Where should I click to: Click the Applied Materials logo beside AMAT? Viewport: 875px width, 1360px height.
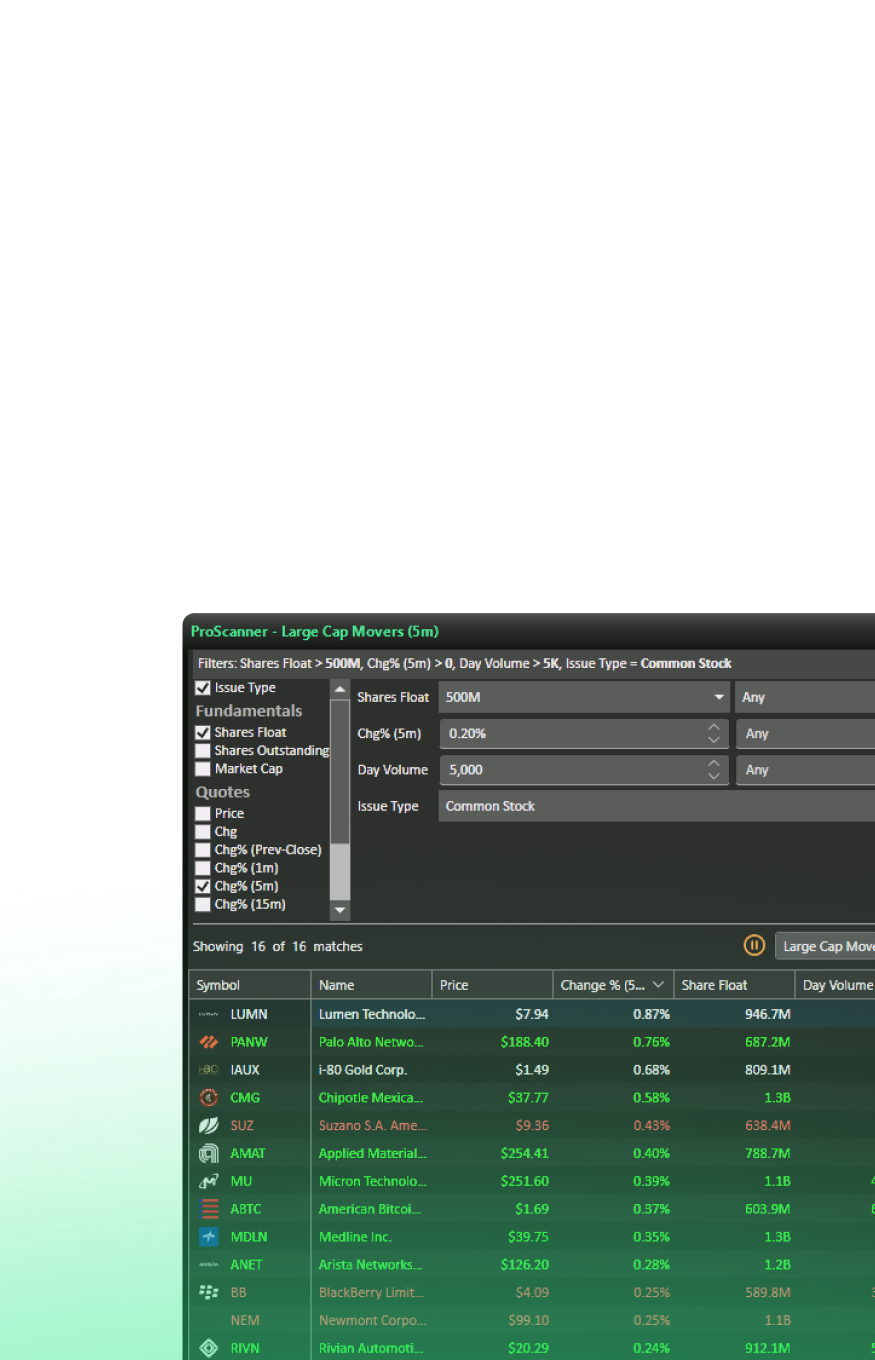point(209,1153)
